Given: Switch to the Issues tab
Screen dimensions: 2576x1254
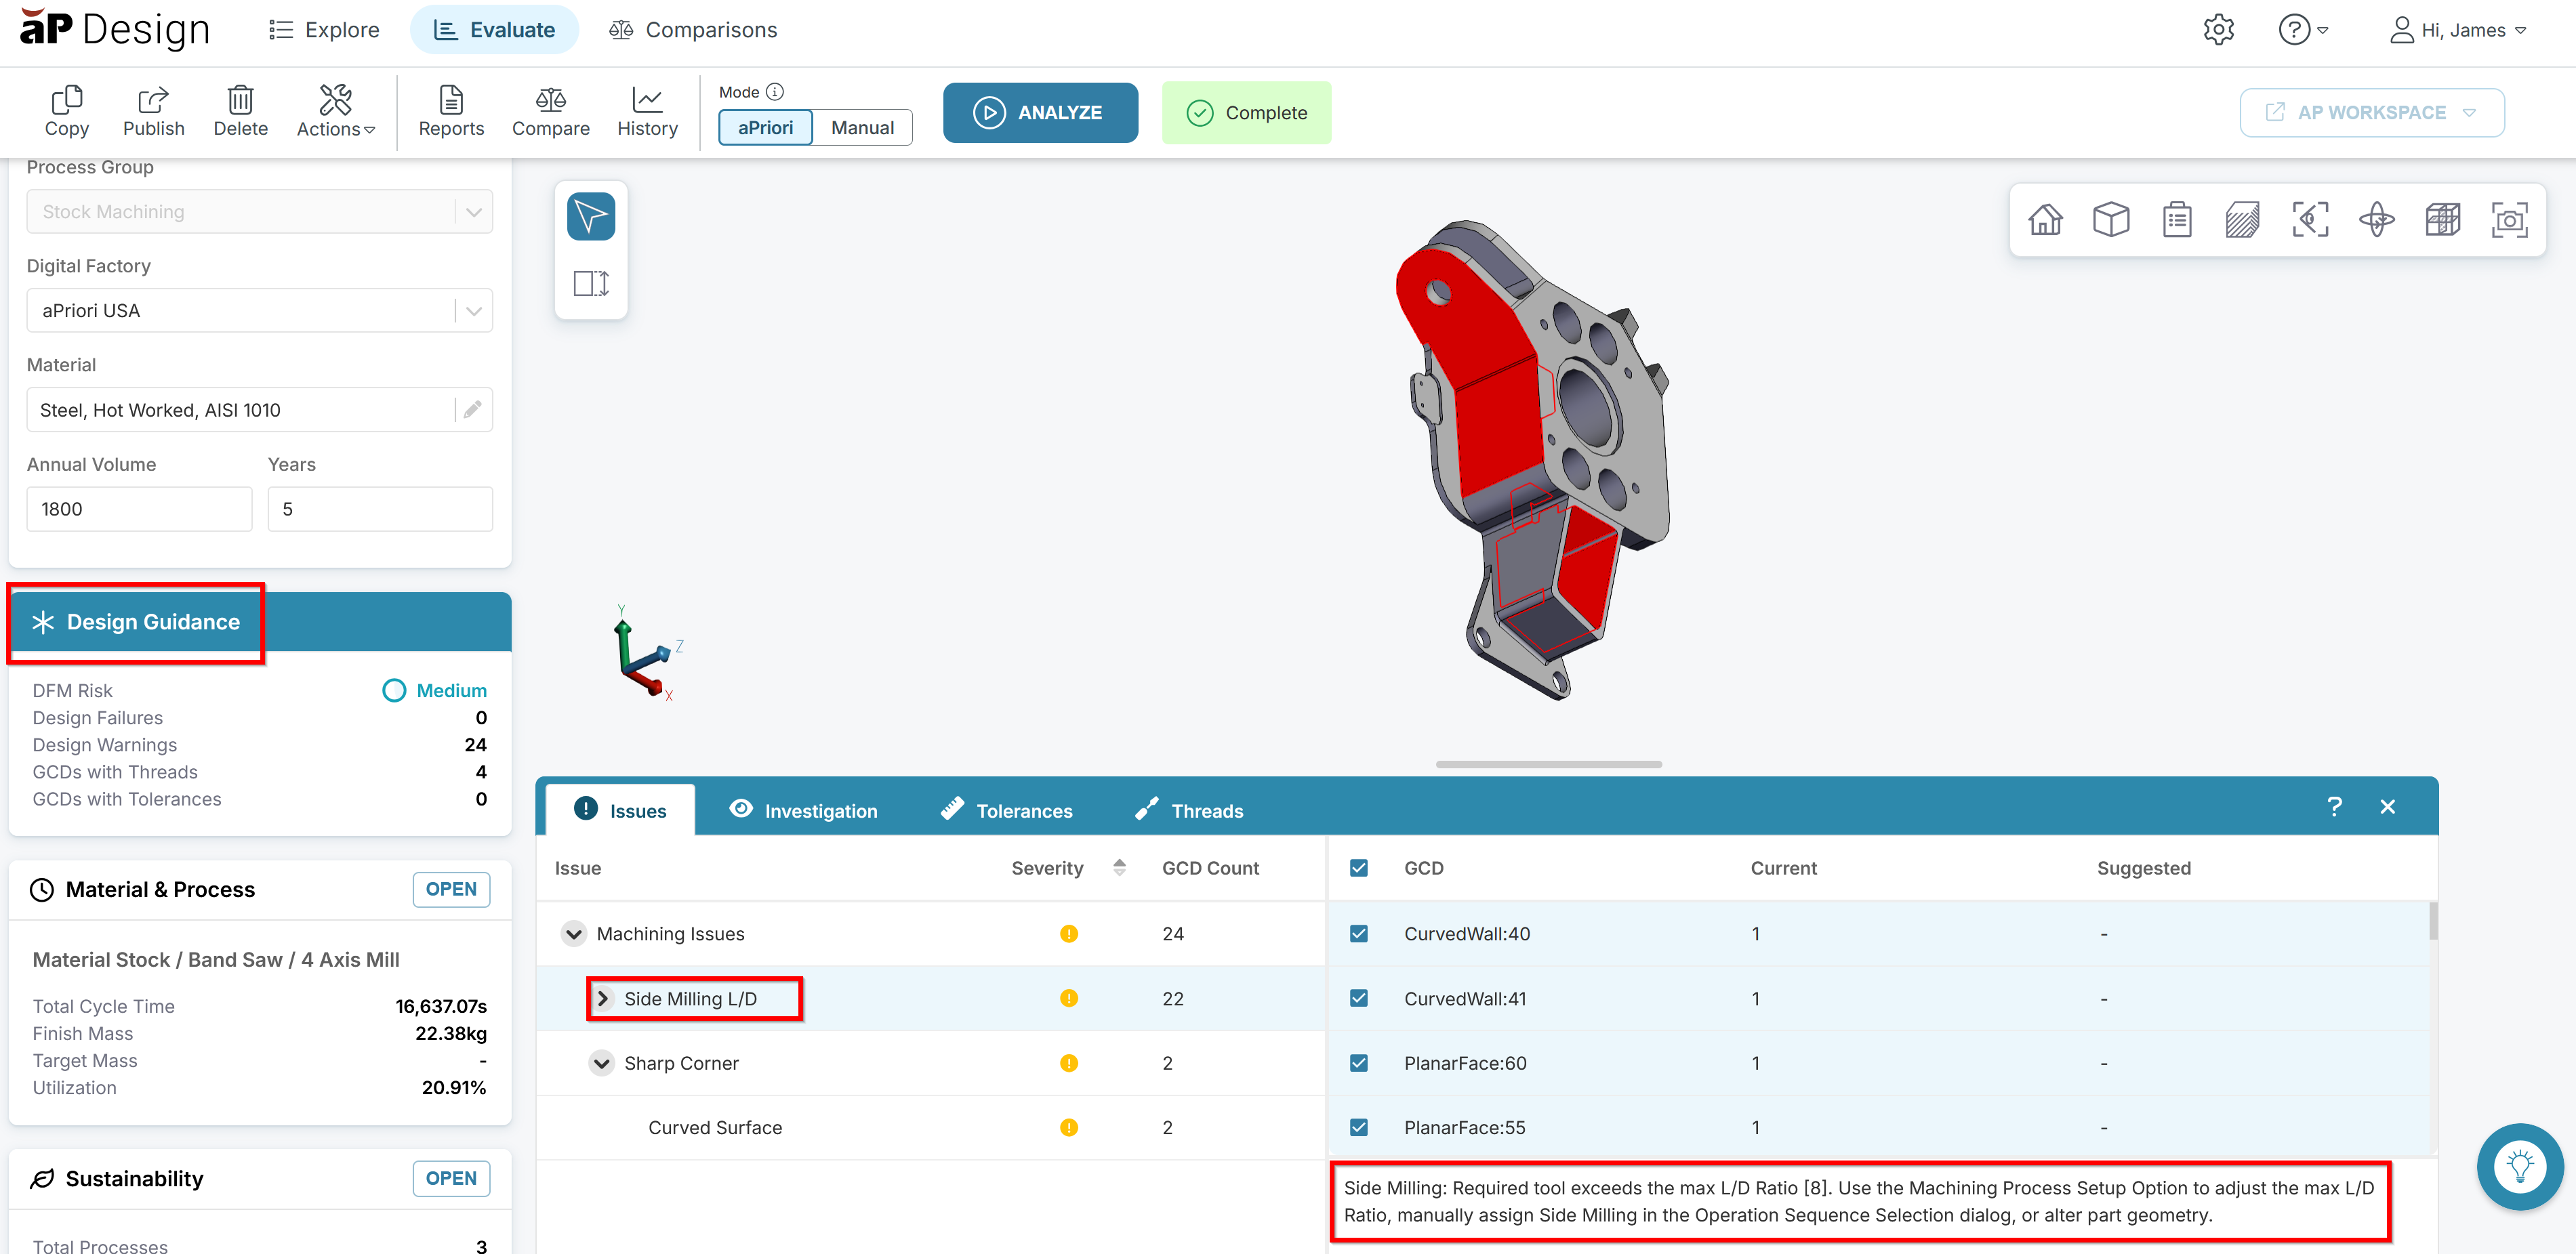Looking at the screenshot, I should tap(620, 811).
